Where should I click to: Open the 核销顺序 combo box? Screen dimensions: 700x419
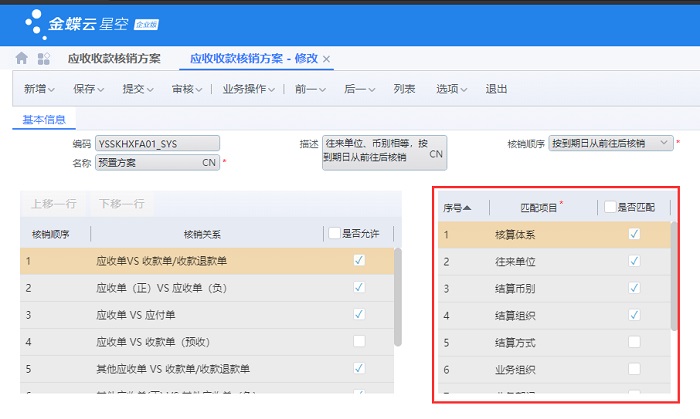[x=666, y=144]
